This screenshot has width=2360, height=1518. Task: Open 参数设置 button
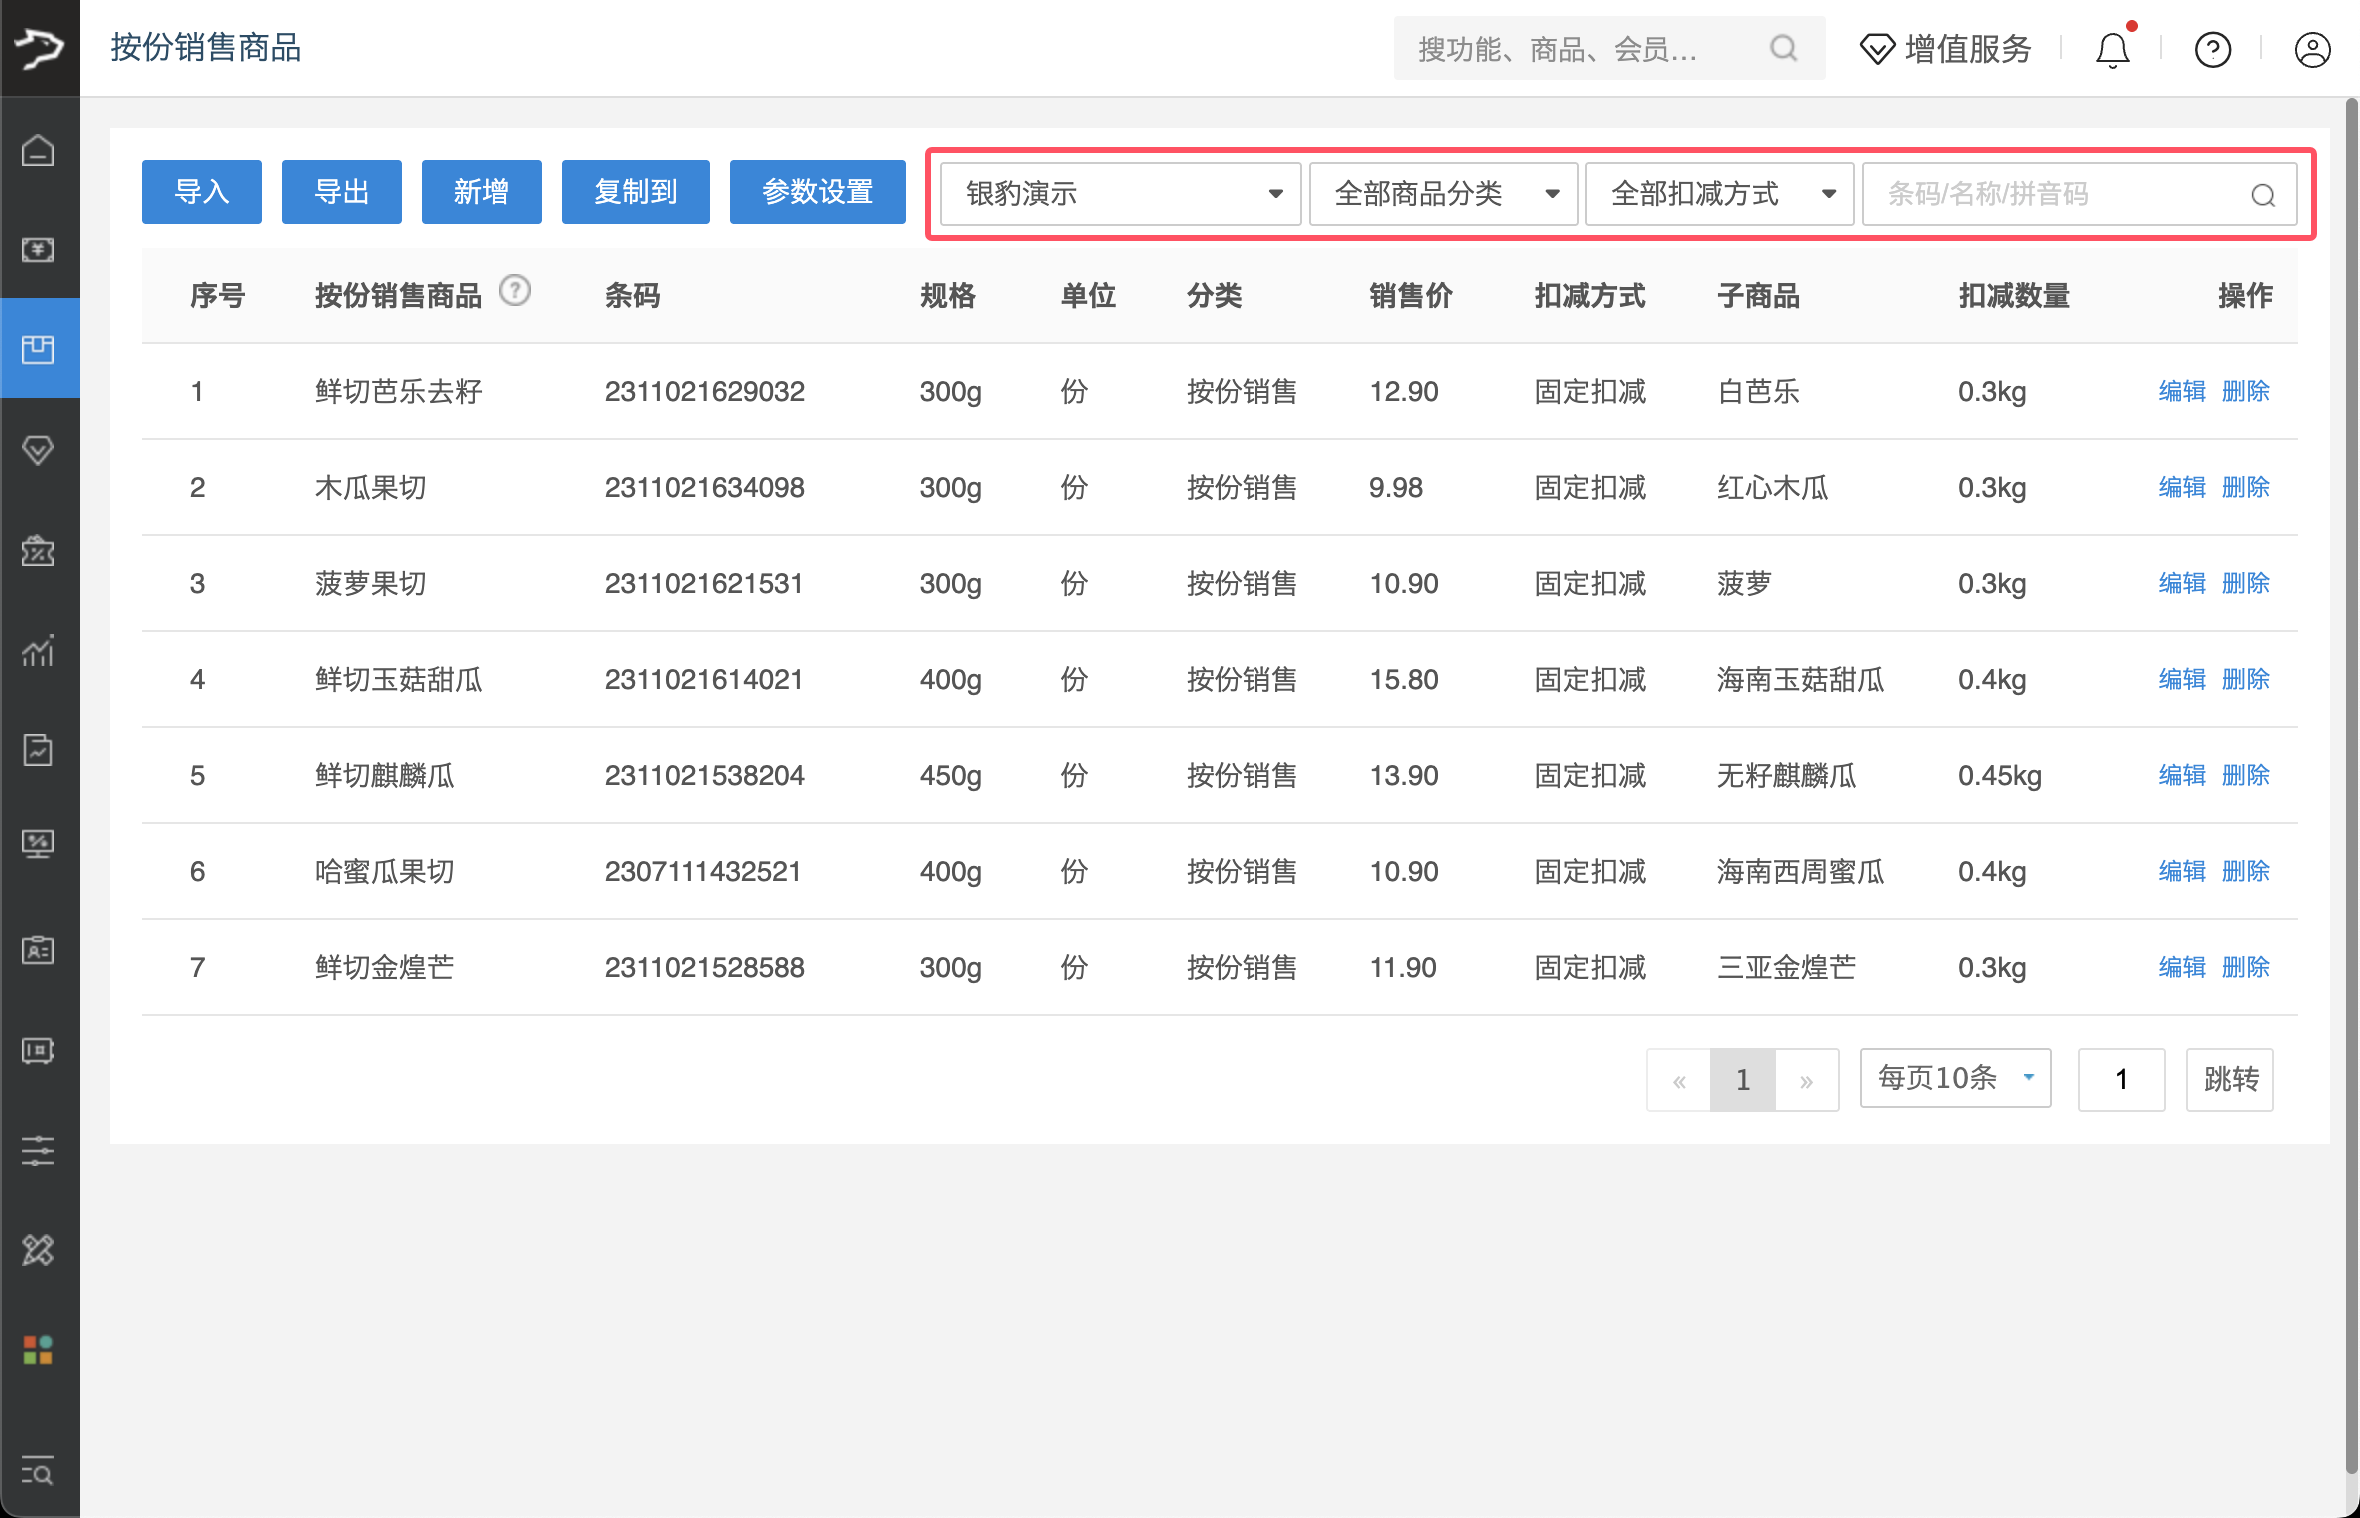click(x=818, y=192)
